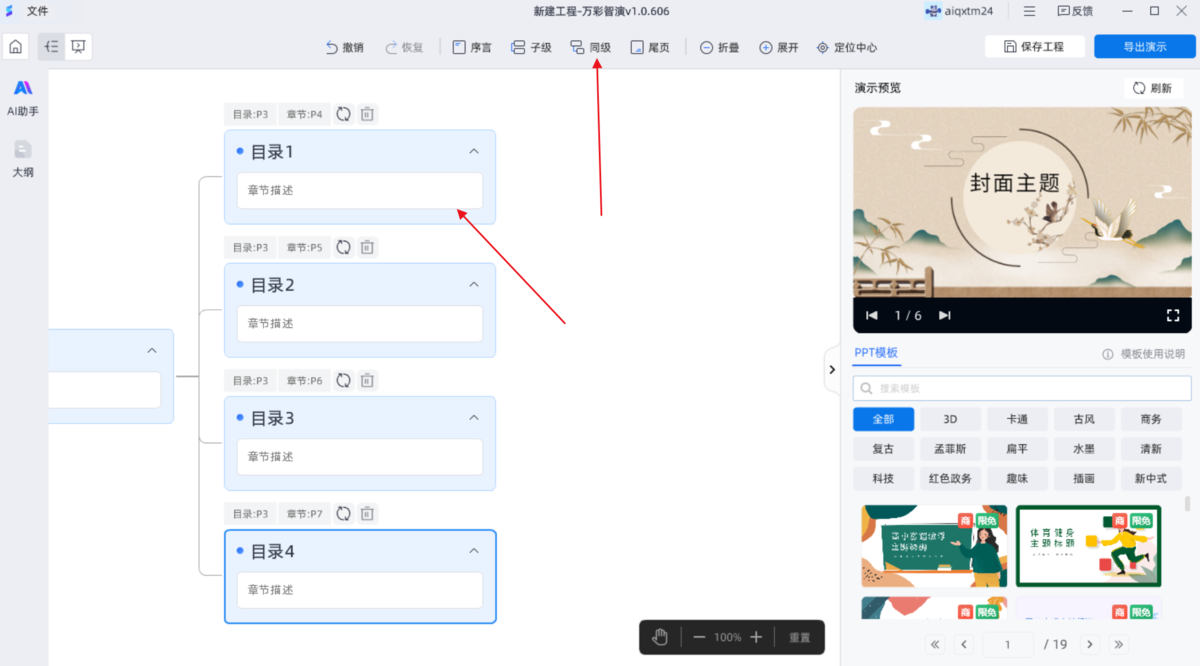
Task: Click the home icon in toolbar
Action: (x=15, y=47)
